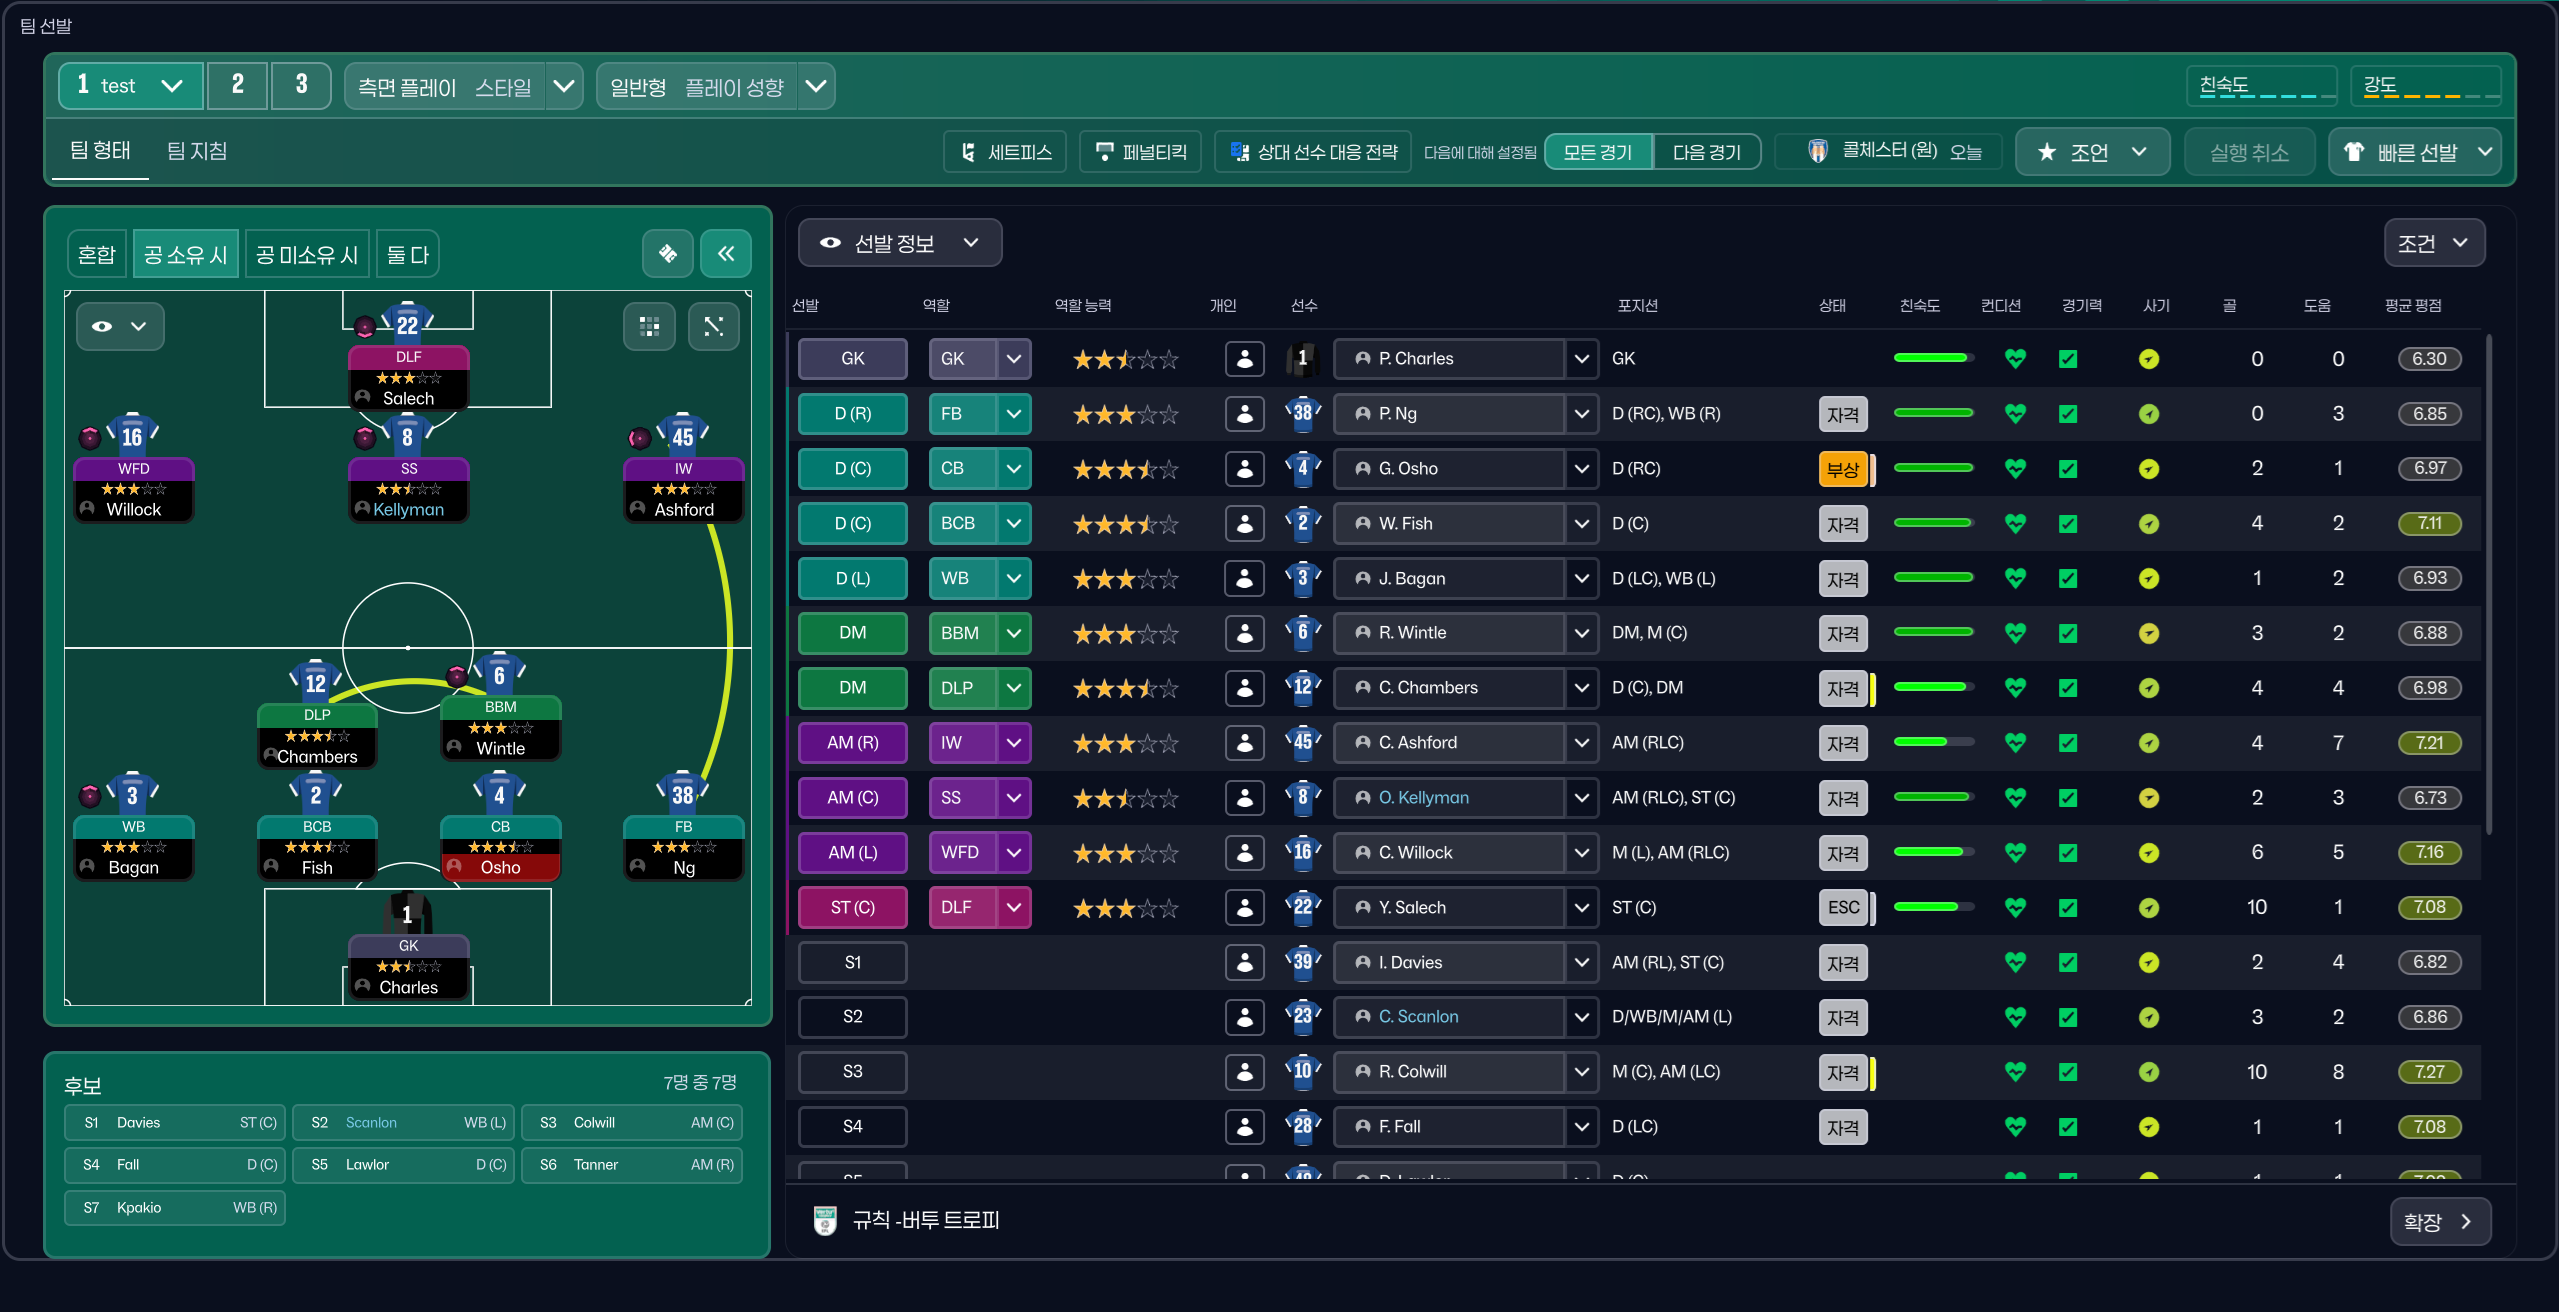Image resolution: width=2559 pixels, height=1312 pixels.
Task: Toggle match fitness checkbox for R. Wintle
Action: click(x=2068, y=633)
